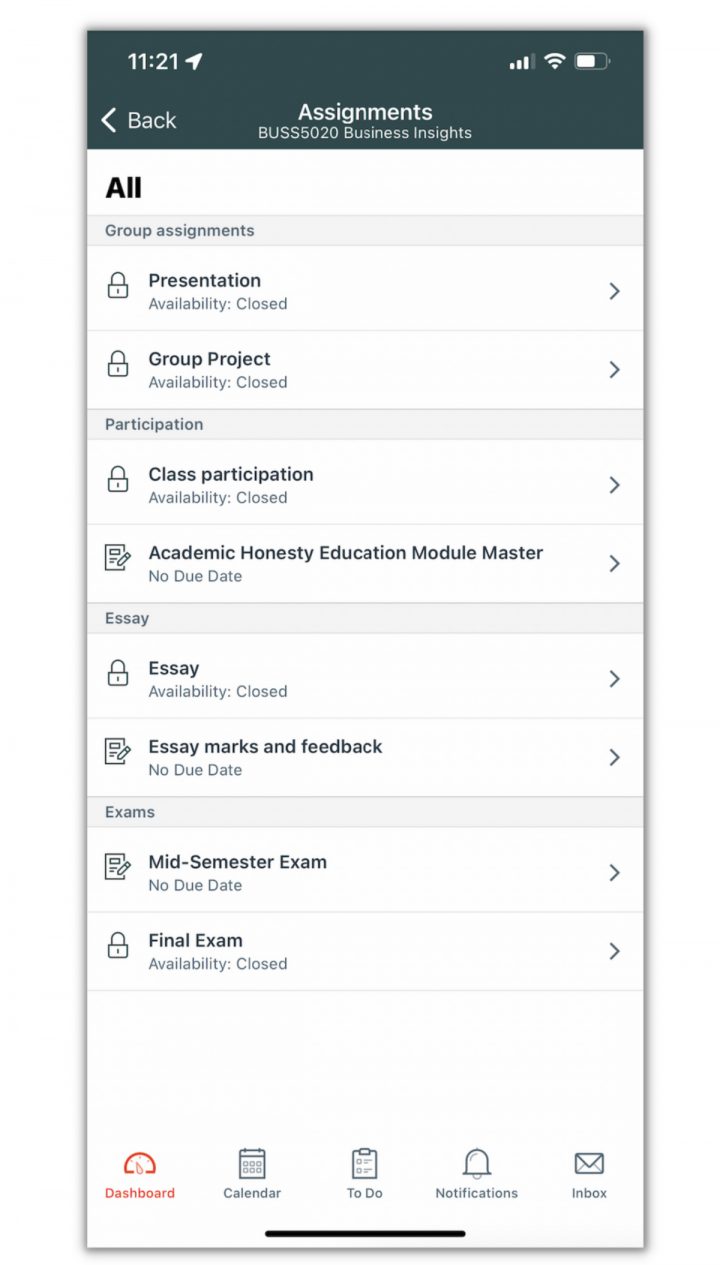The height and width of the screenshot is (1265, 720).
Task: Tap the Inbox envelope icon
Action: pos(589,1164)
